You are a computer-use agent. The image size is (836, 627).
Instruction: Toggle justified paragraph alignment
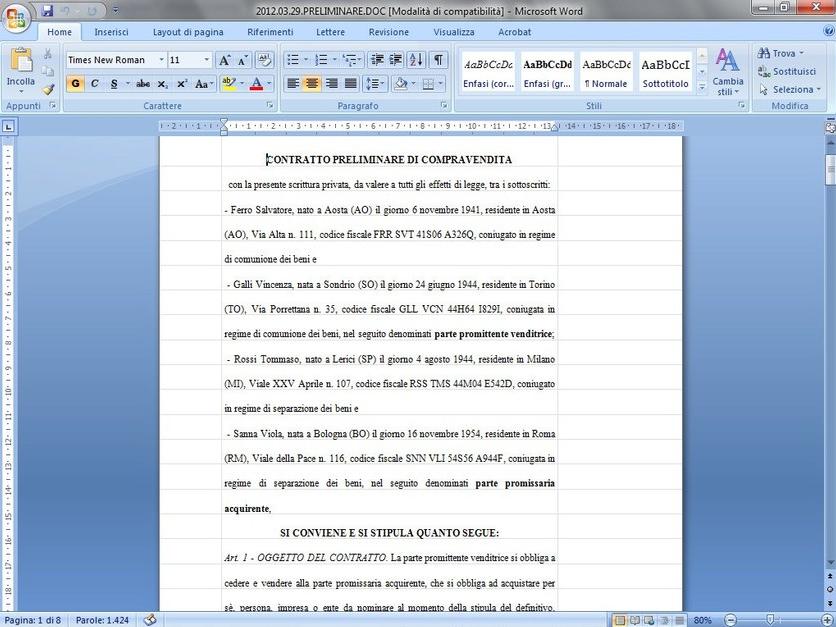pyautogui.click(x=350, y=84)
